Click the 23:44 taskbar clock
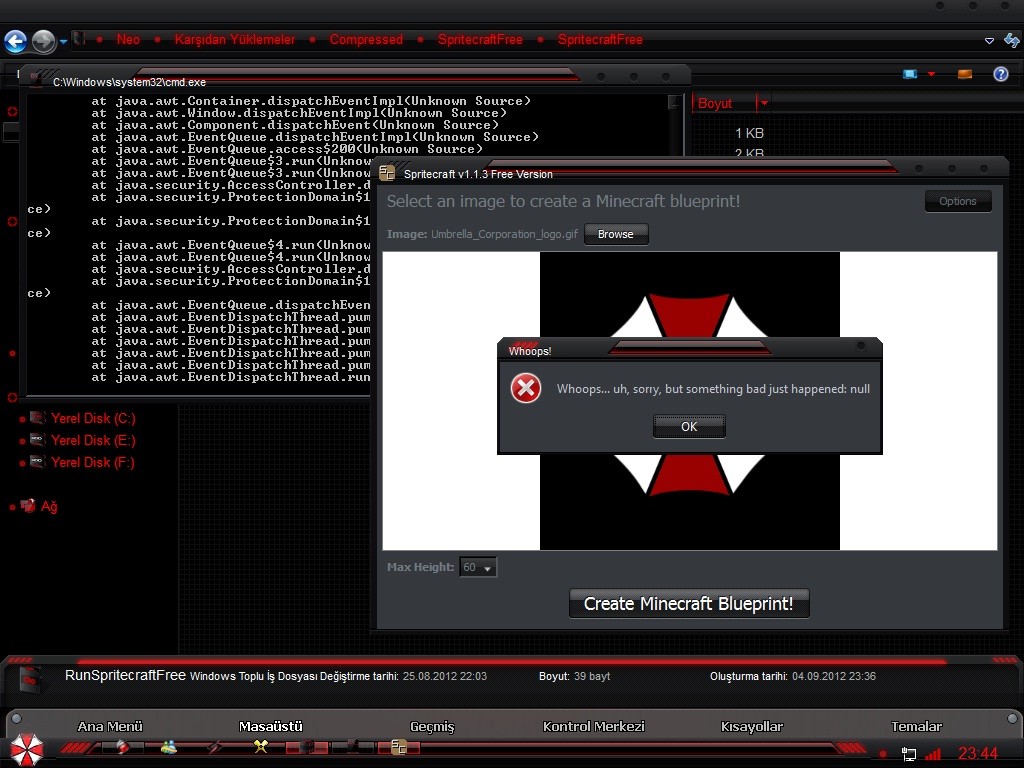 pos(978,754)
